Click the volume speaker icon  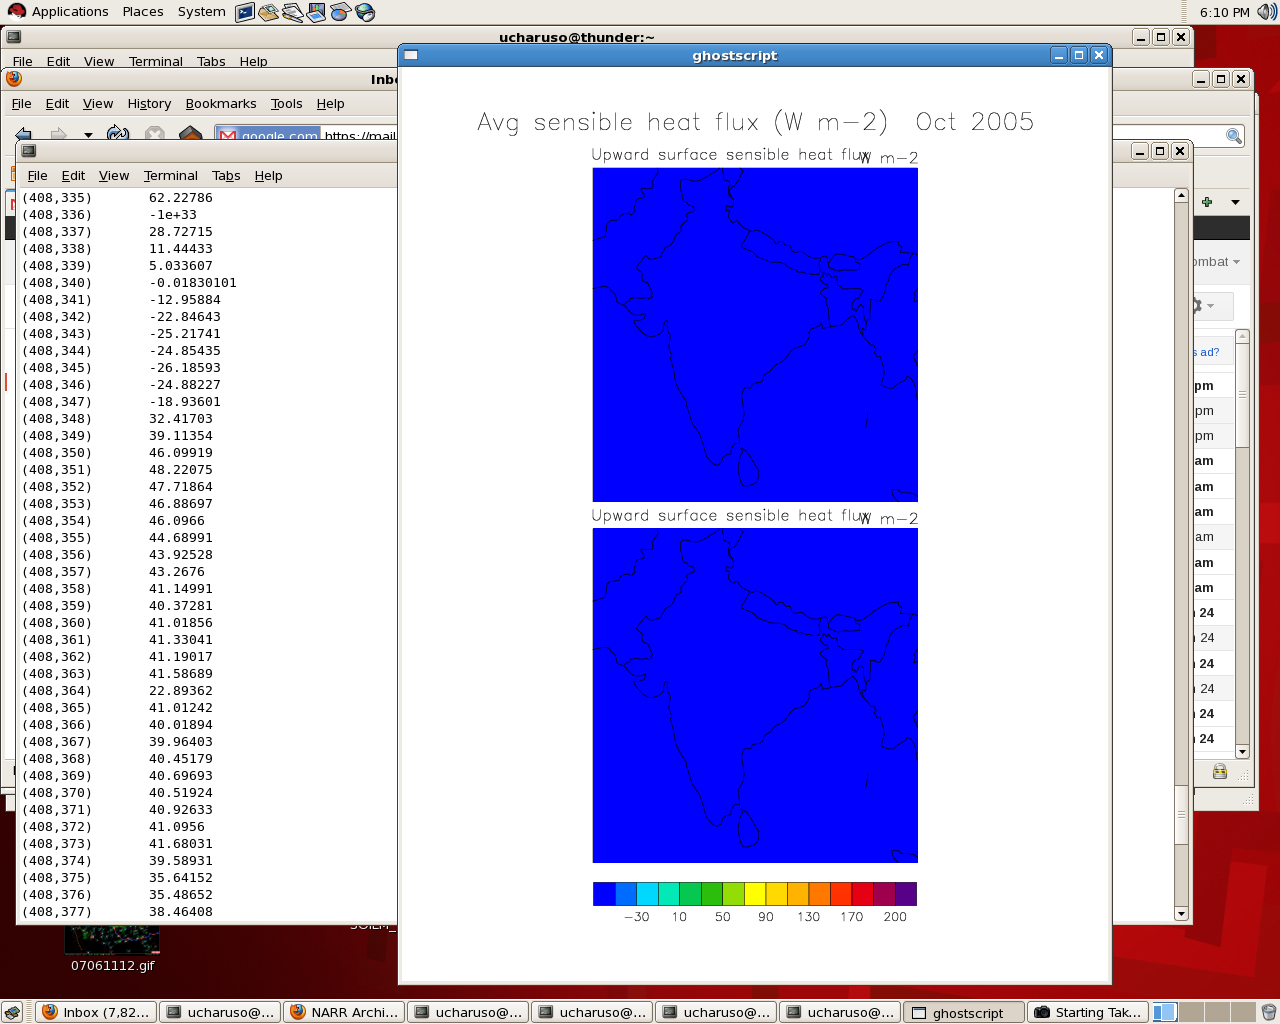(1266, 12)
